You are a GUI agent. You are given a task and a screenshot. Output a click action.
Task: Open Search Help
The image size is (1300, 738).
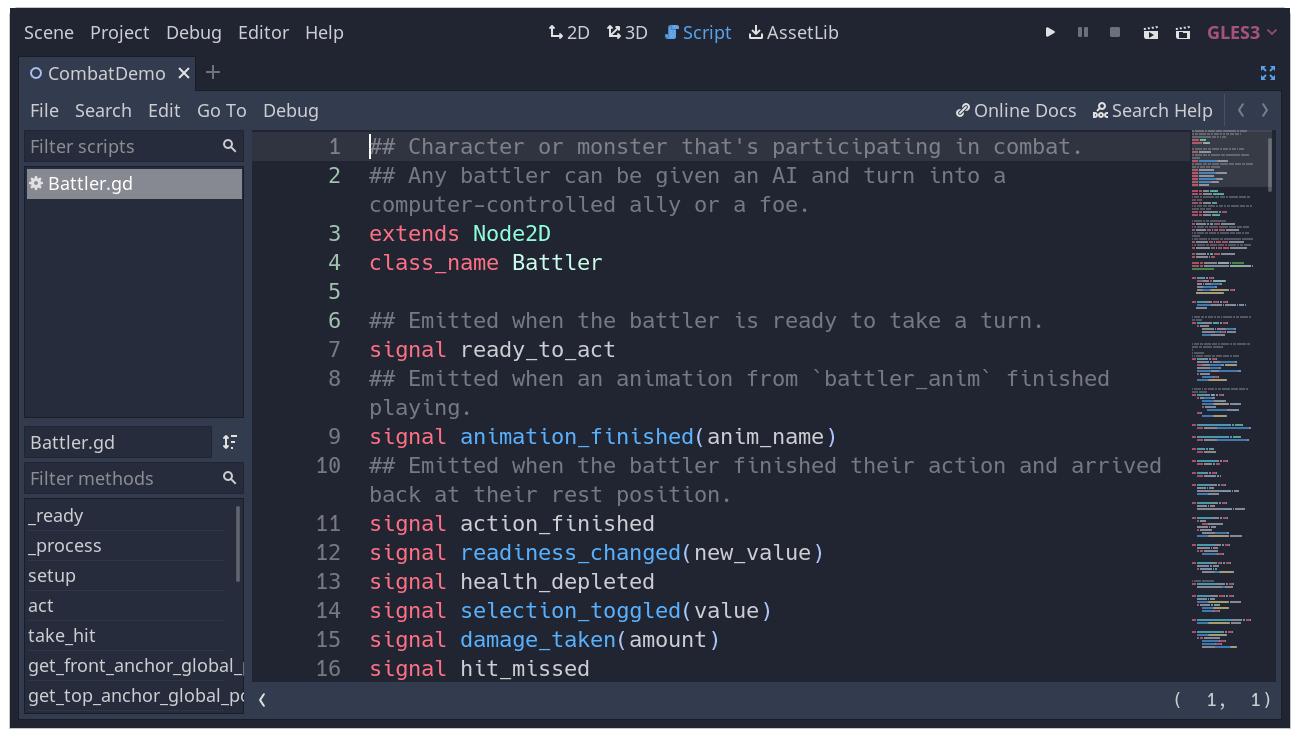pyautogui.click(x=1152, y=110)
